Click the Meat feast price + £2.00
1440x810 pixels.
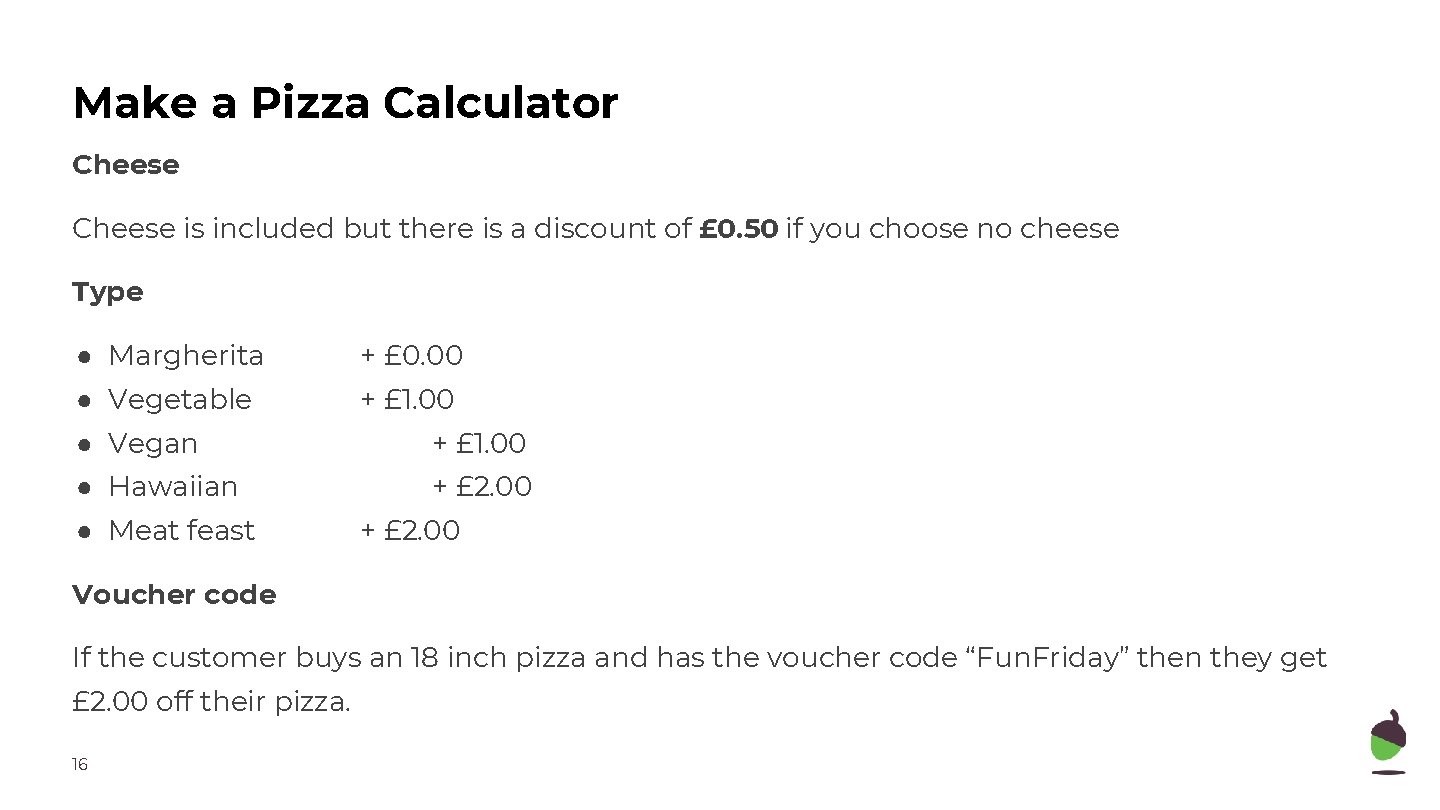click(x=410, y=531)
